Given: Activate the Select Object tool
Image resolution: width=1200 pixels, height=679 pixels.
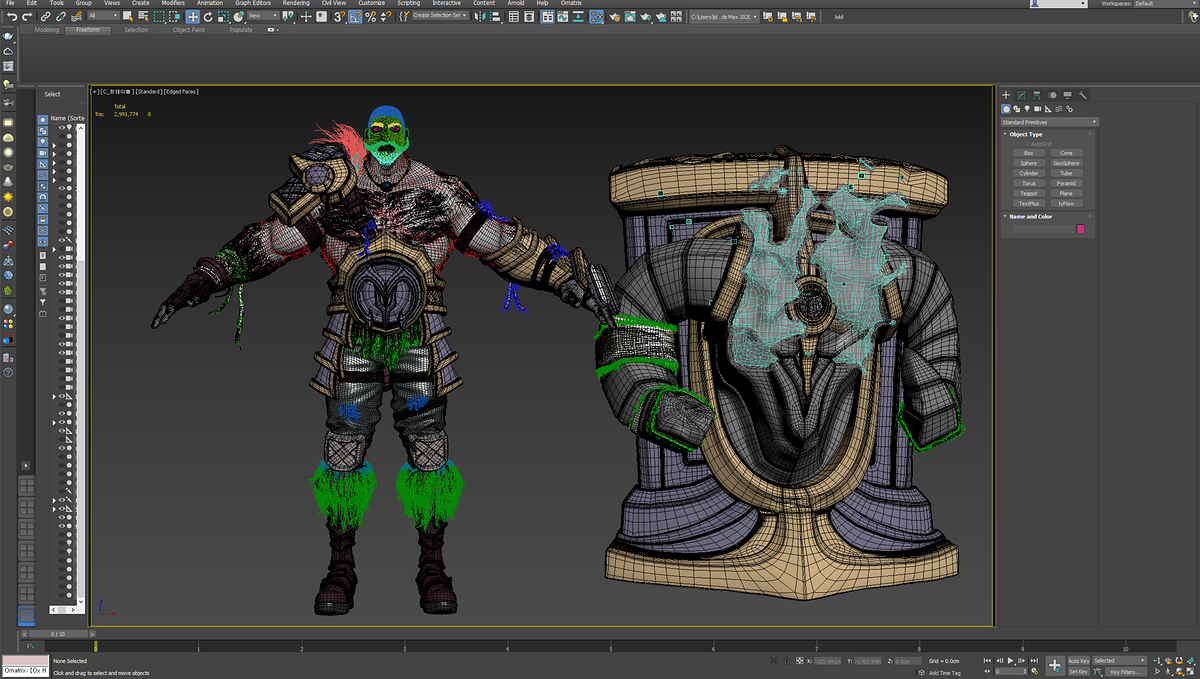Looking at the screenshot, I should (127, 16).
